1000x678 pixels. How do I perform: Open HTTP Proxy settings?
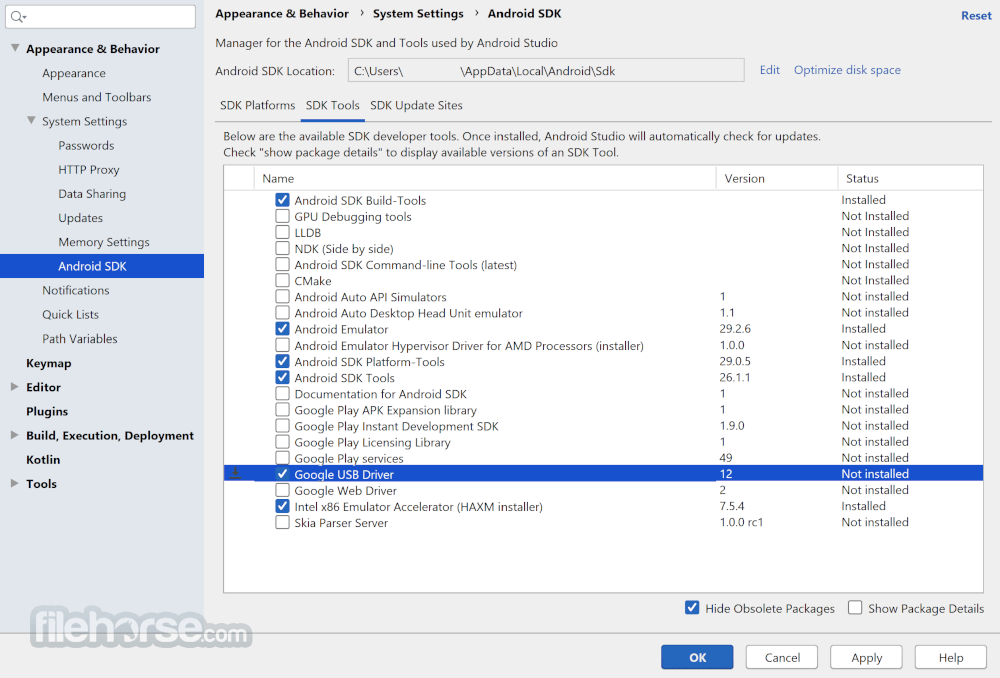point(89,170)
